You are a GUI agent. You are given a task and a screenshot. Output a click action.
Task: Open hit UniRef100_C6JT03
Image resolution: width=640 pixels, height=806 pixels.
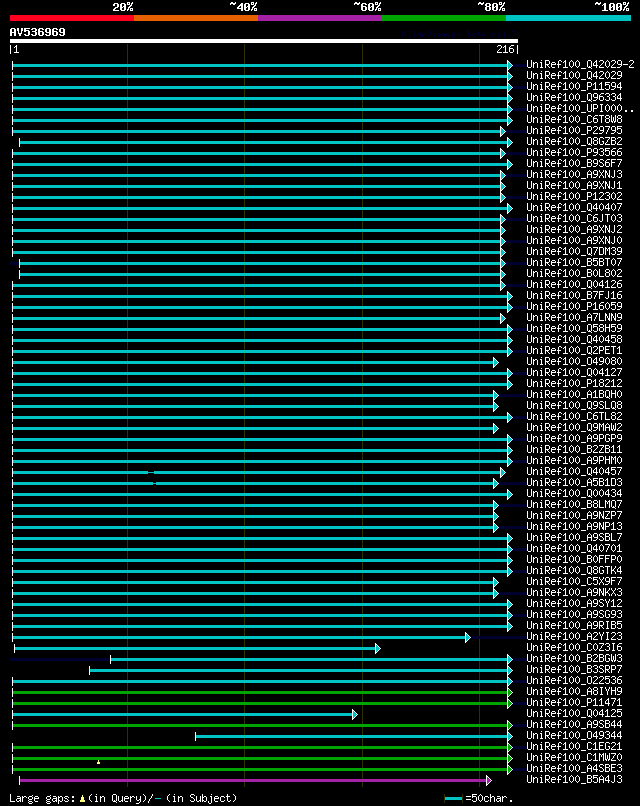574,218
